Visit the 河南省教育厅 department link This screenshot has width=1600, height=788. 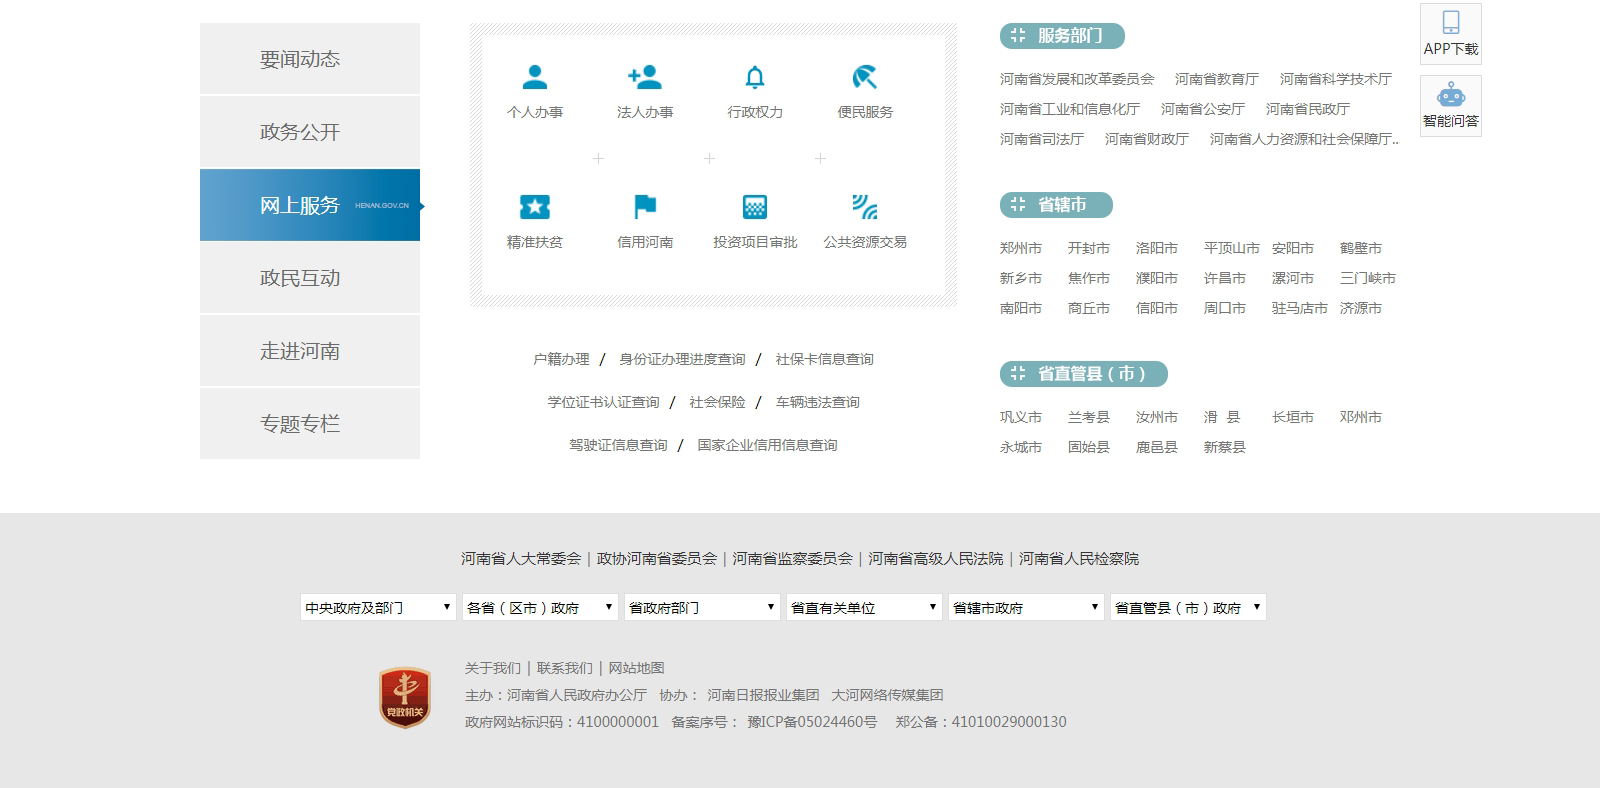point(1217,79)
